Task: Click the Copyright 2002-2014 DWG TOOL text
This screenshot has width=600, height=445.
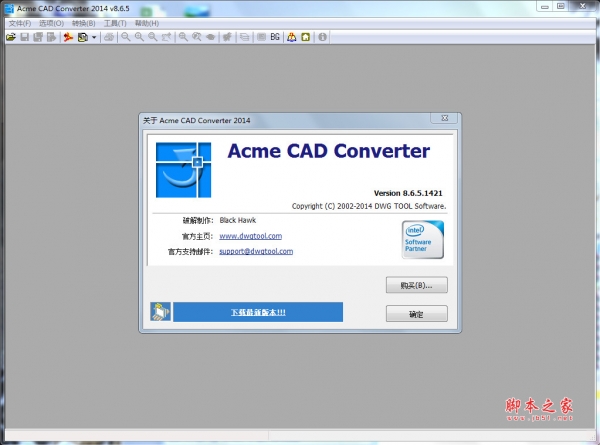Action: [x=369, y=206]
